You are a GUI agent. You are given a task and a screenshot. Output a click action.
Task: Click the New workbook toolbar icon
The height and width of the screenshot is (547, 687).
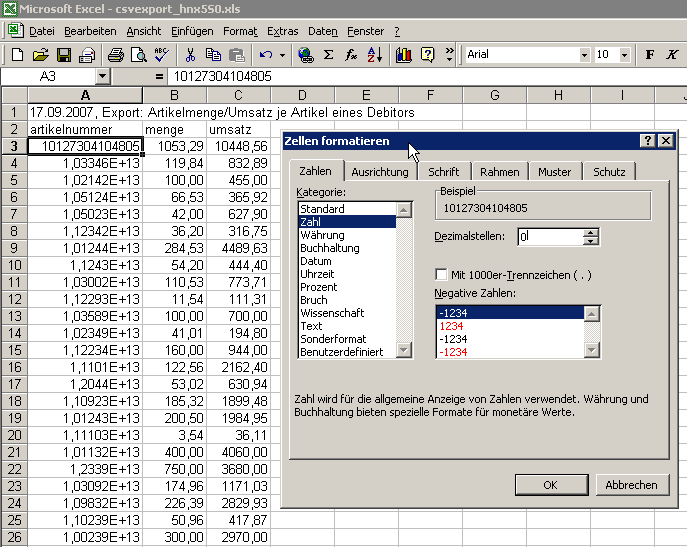17,55
